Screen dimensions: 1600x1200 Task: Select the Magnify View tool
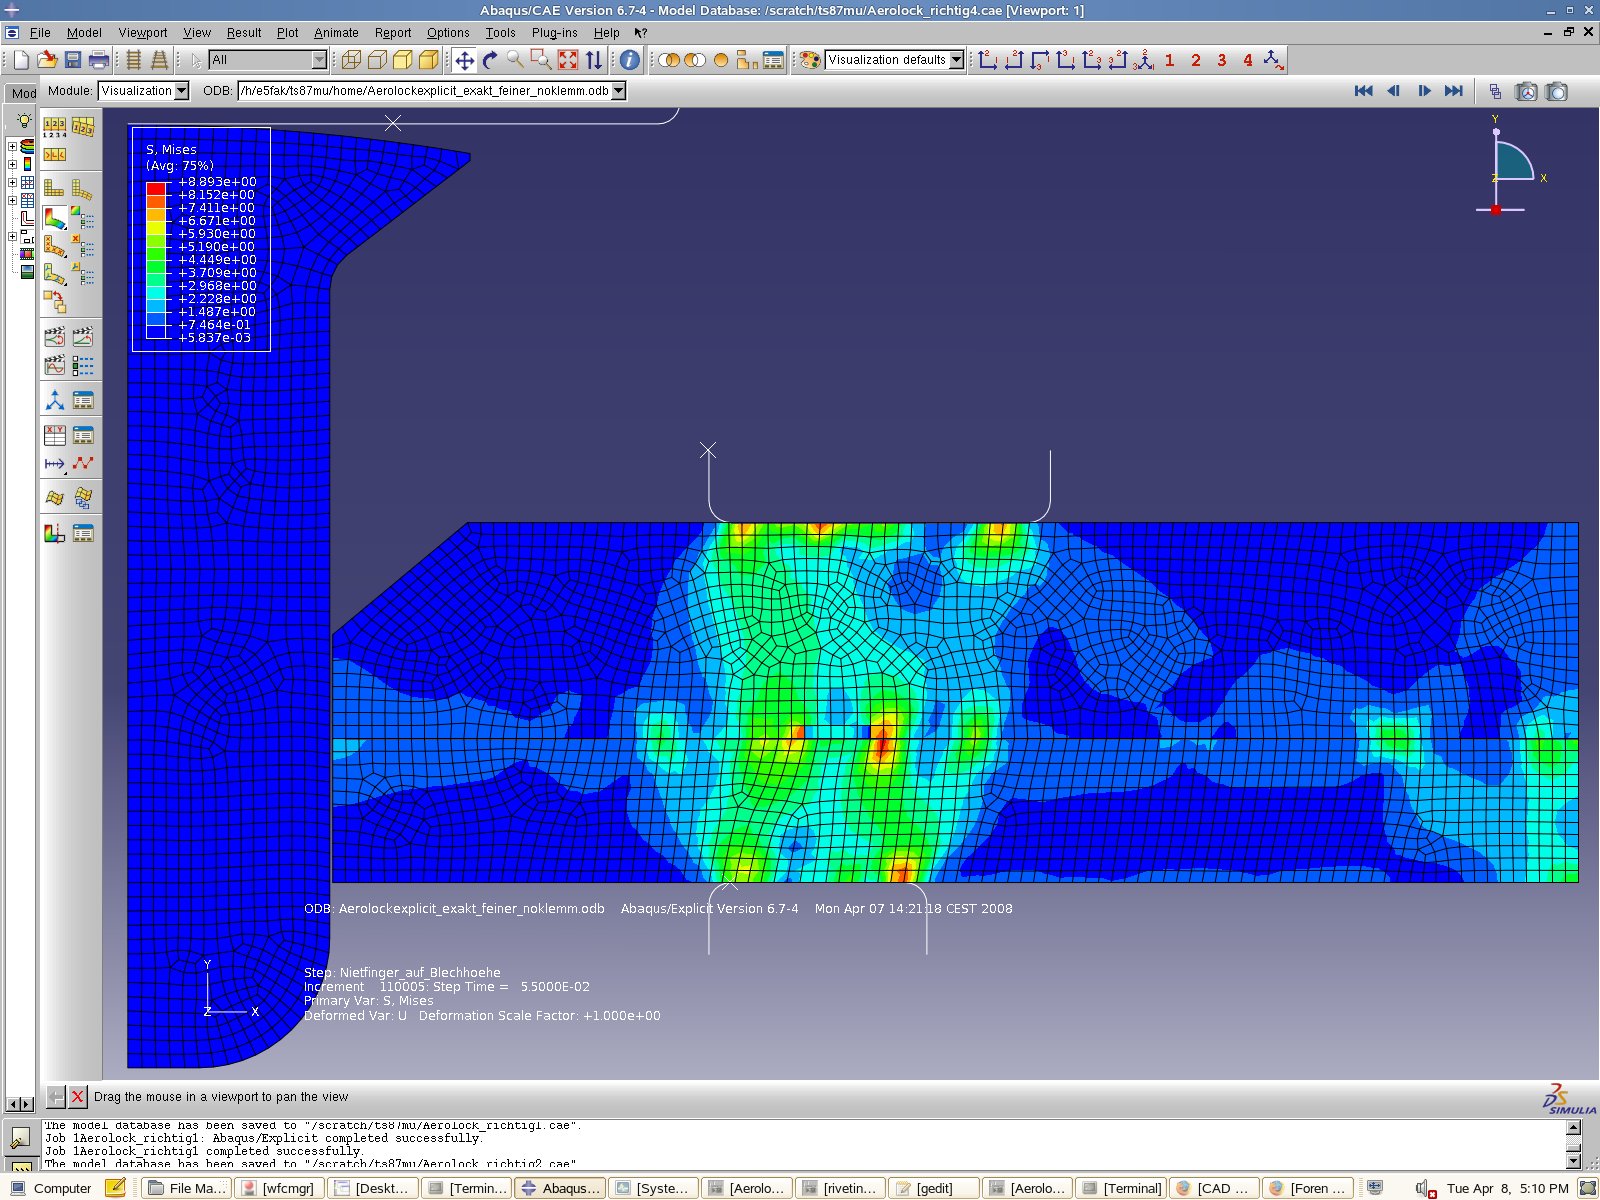tap(515, 60)
